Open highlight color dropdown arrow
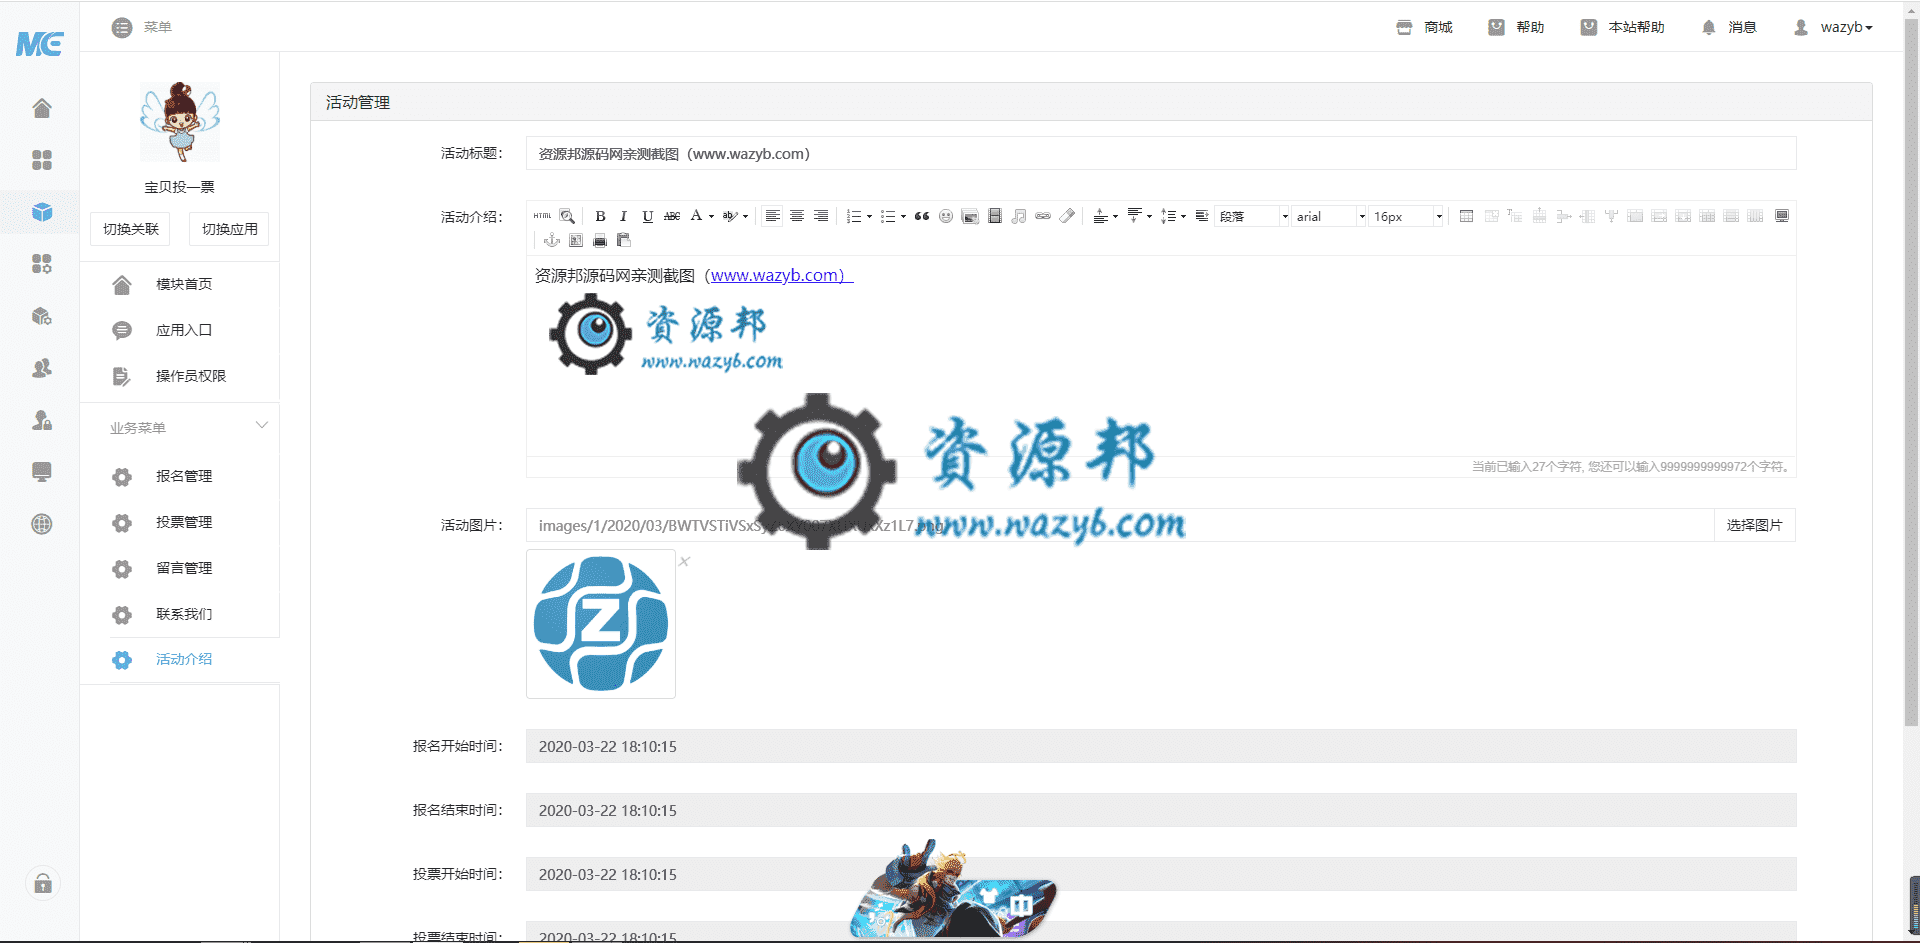The height and width of the screenshot is (943, 1920). click(x=745, y=216)
